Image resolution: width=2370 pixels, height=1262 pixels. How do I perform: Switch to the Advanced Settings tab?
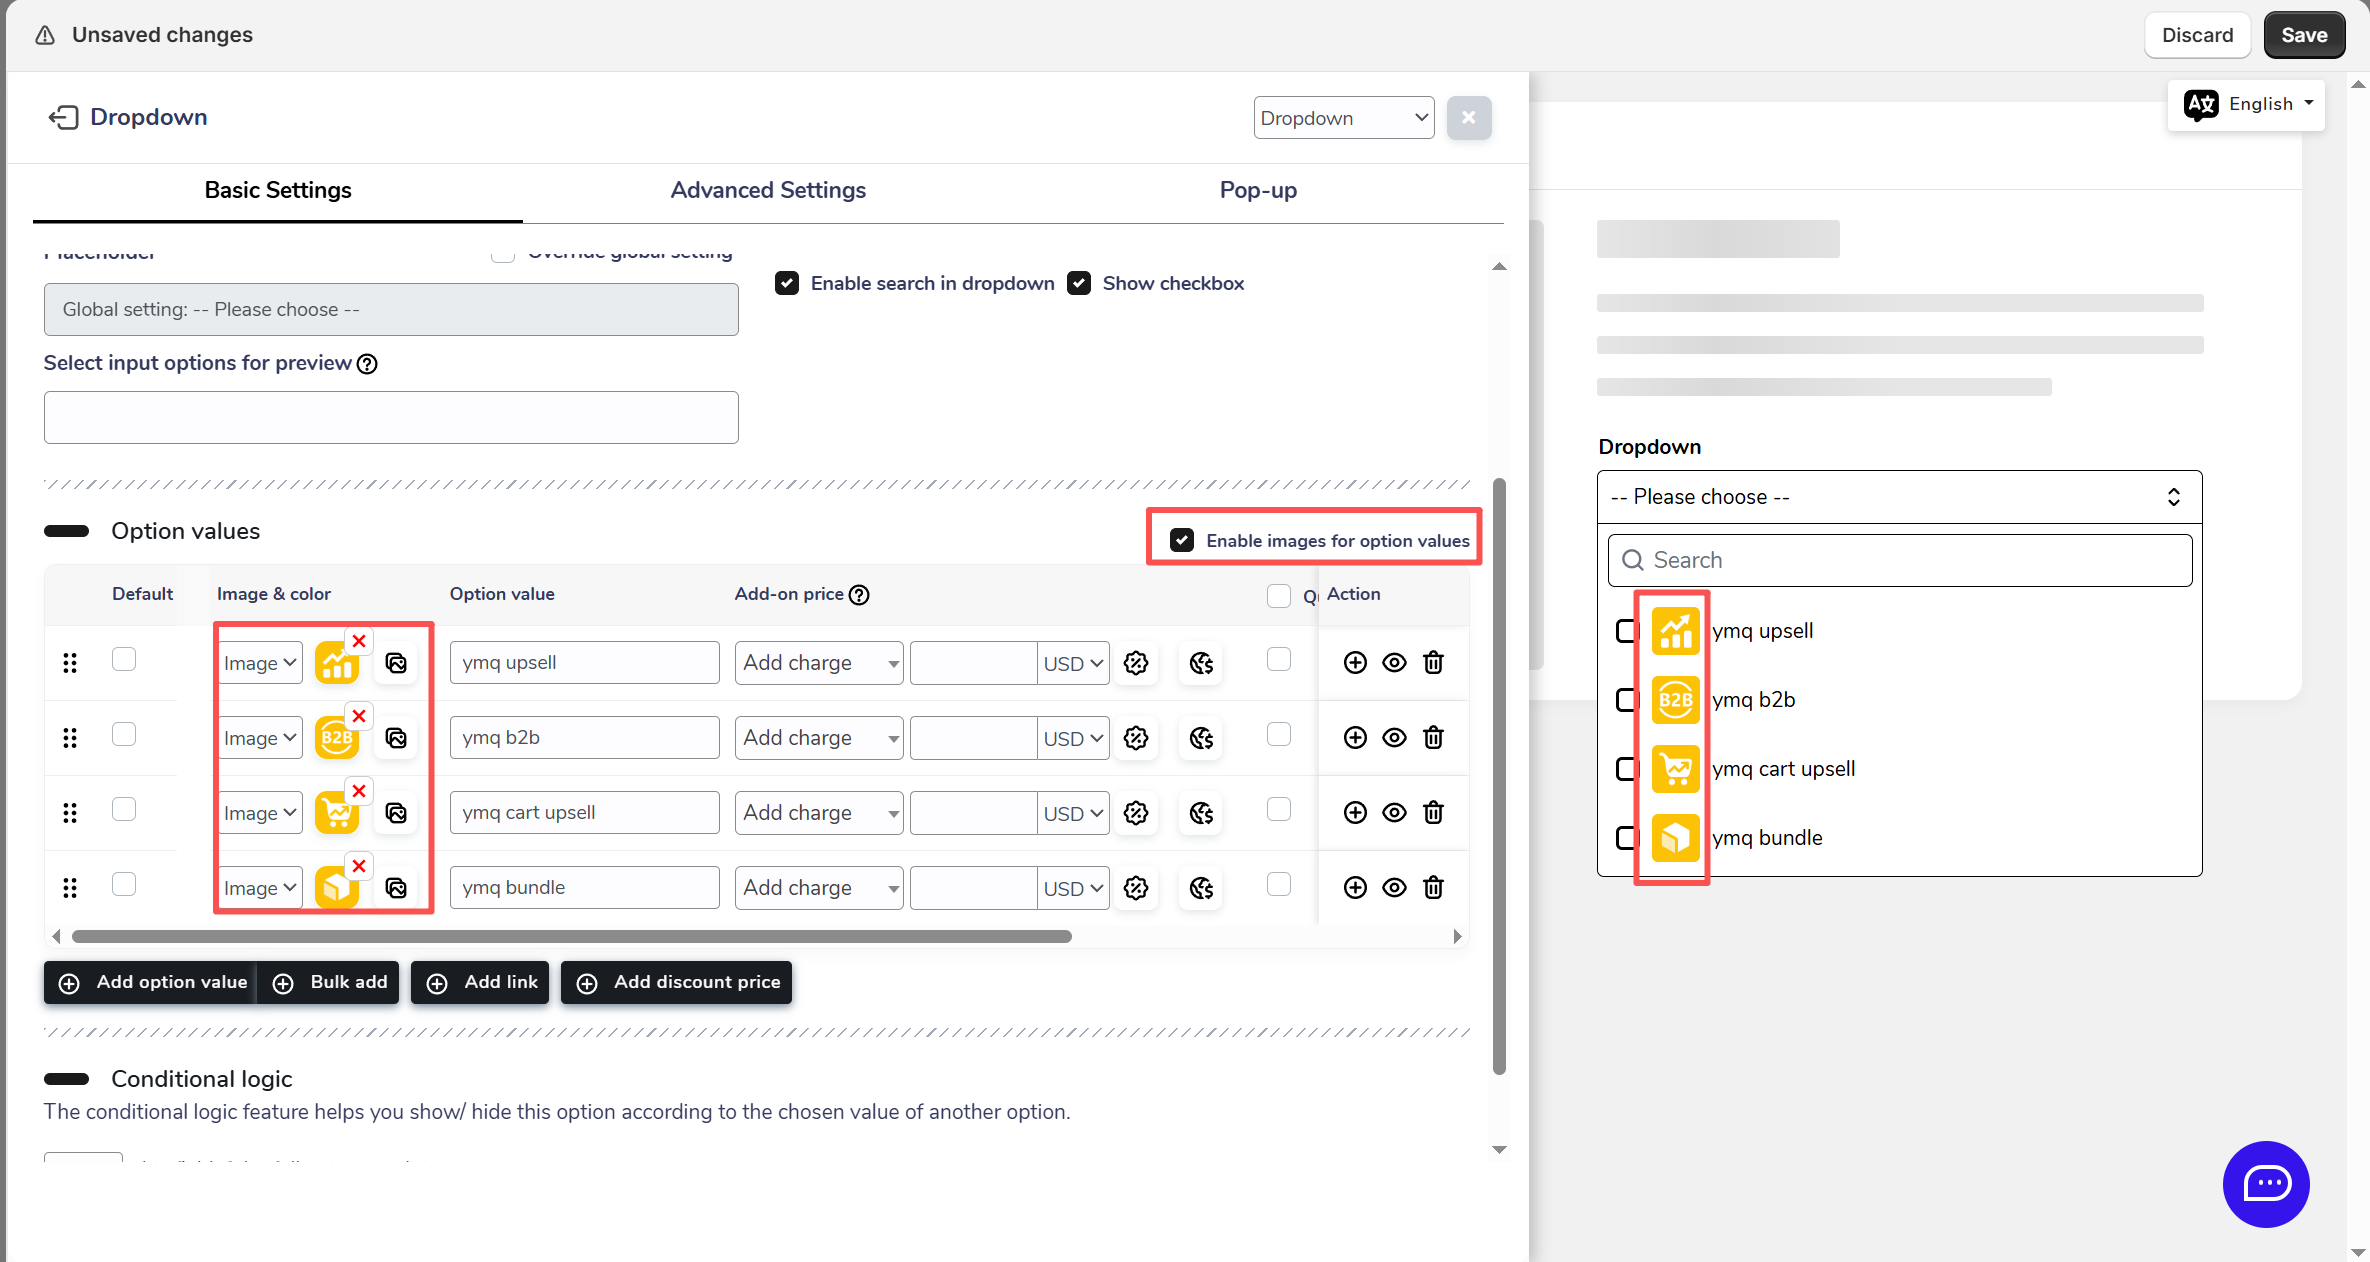coord(768,190)
